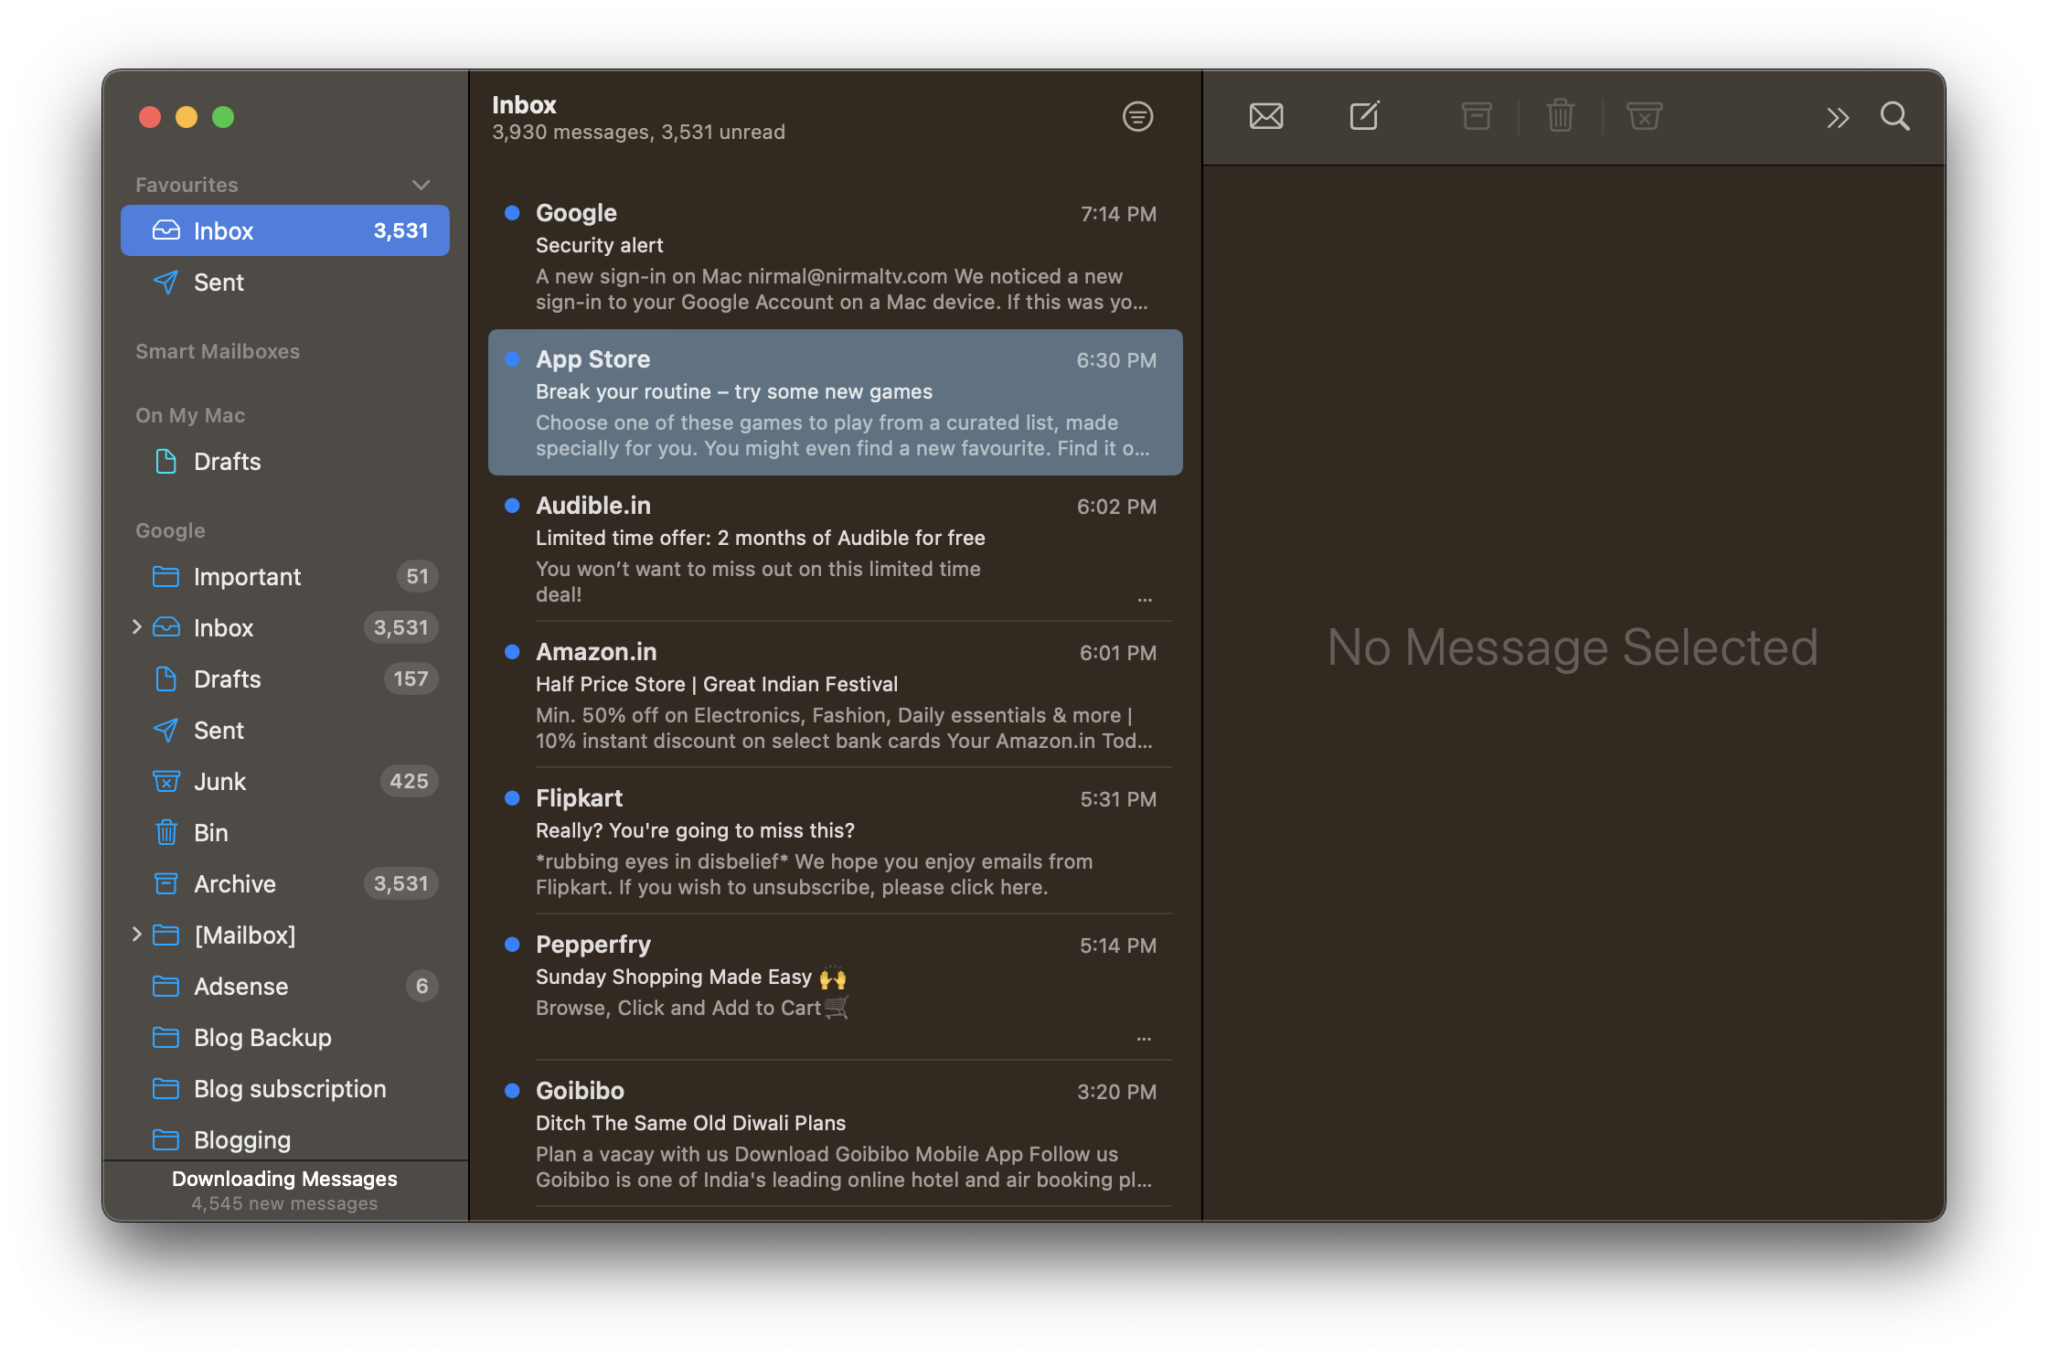Click the green full-screen window button
This screenshot has width=2048, height=1357.
pyautogui.click(x=223, y=118)
